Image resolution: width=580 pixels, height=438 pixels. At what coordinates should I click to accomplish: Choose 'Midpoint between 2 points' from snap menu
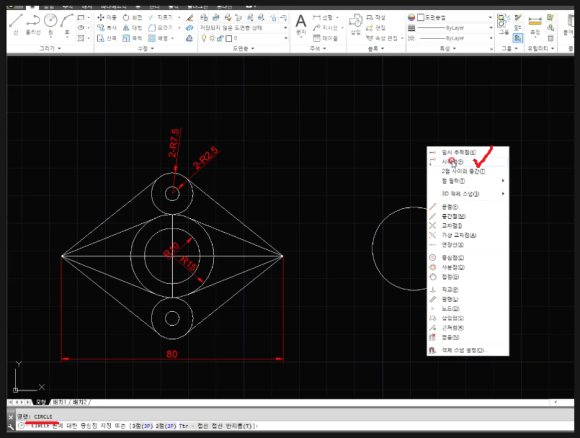(463, 171)
